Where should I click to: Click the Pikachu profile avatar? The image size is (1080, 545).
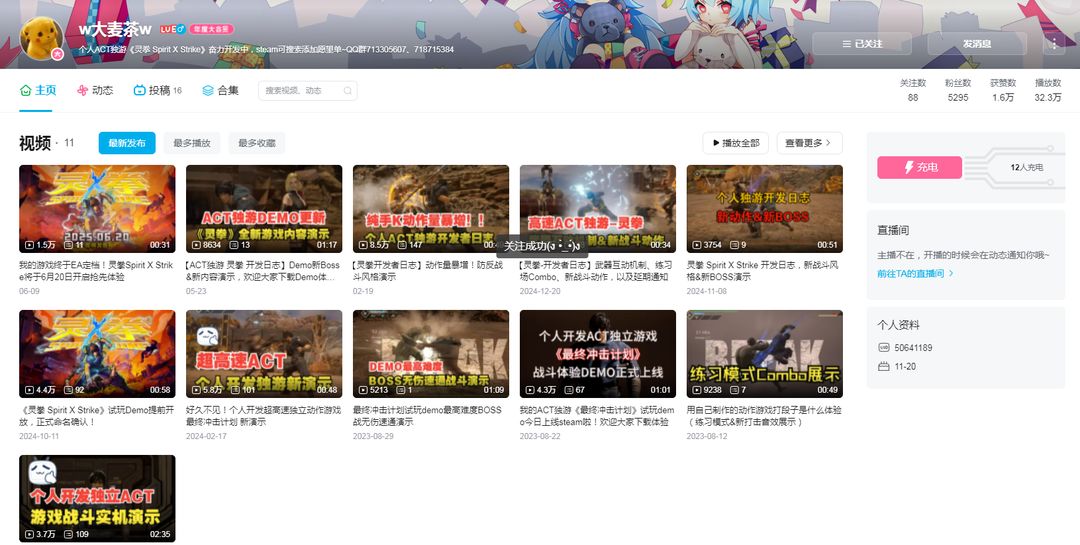click(x=42, y=38)
